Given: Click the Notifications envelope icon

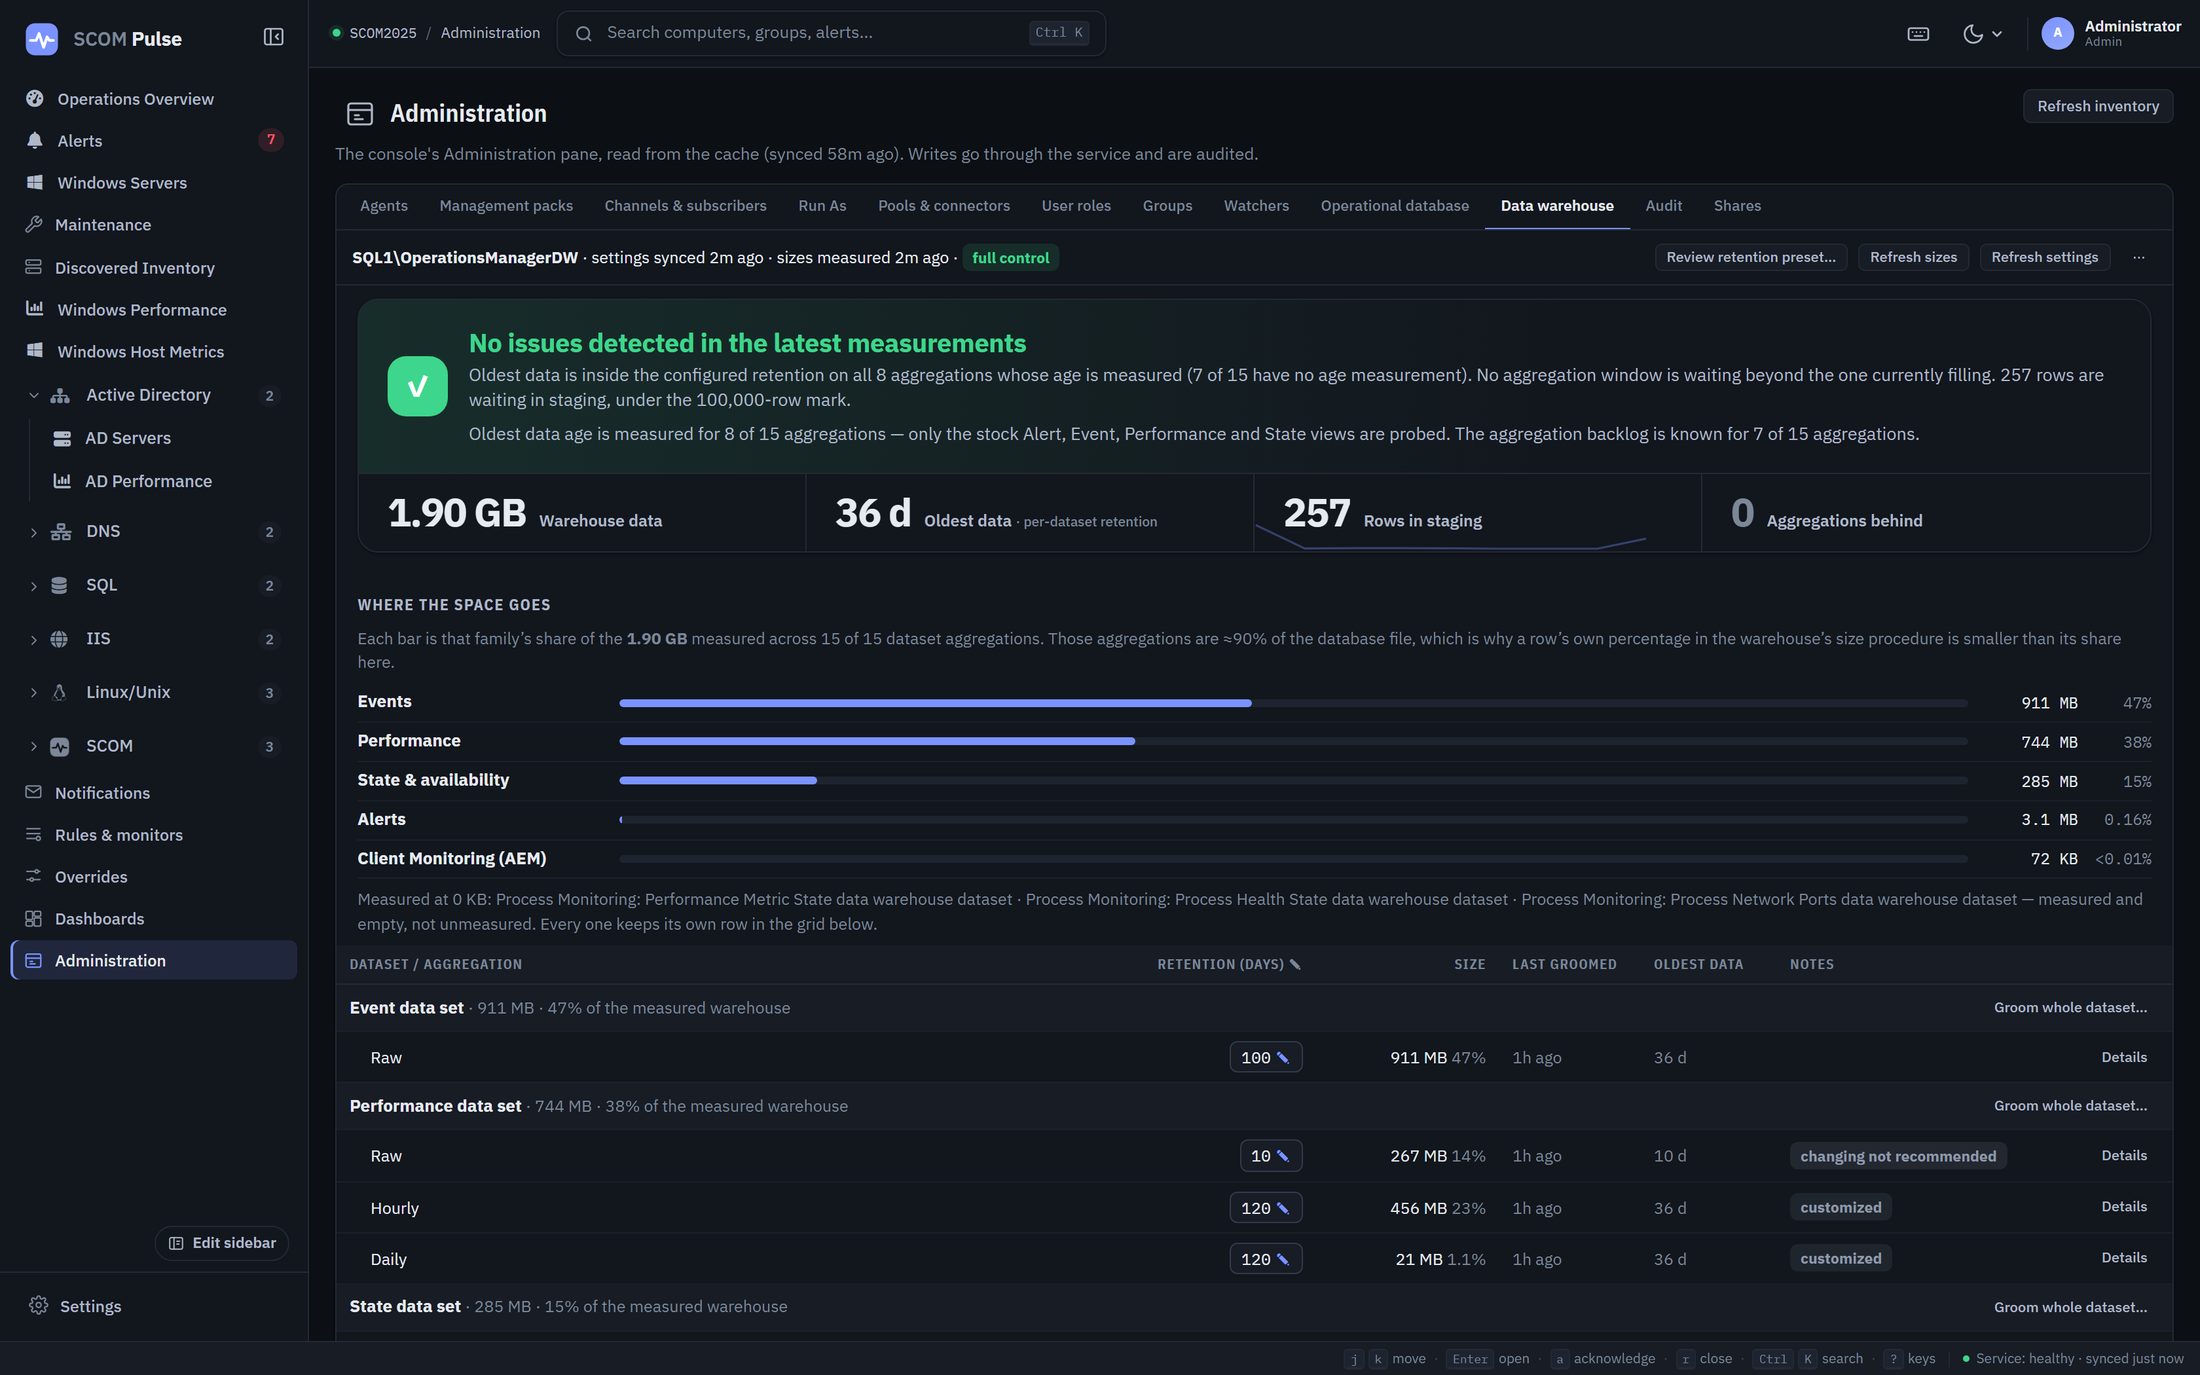Looking at the screenshot, I should pos(34,792).
